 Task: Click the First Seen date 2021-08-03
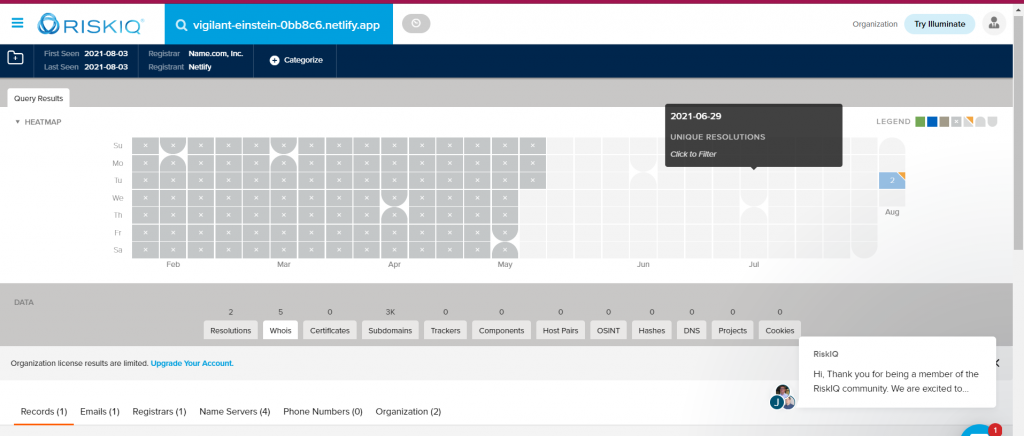pos(106,54)
